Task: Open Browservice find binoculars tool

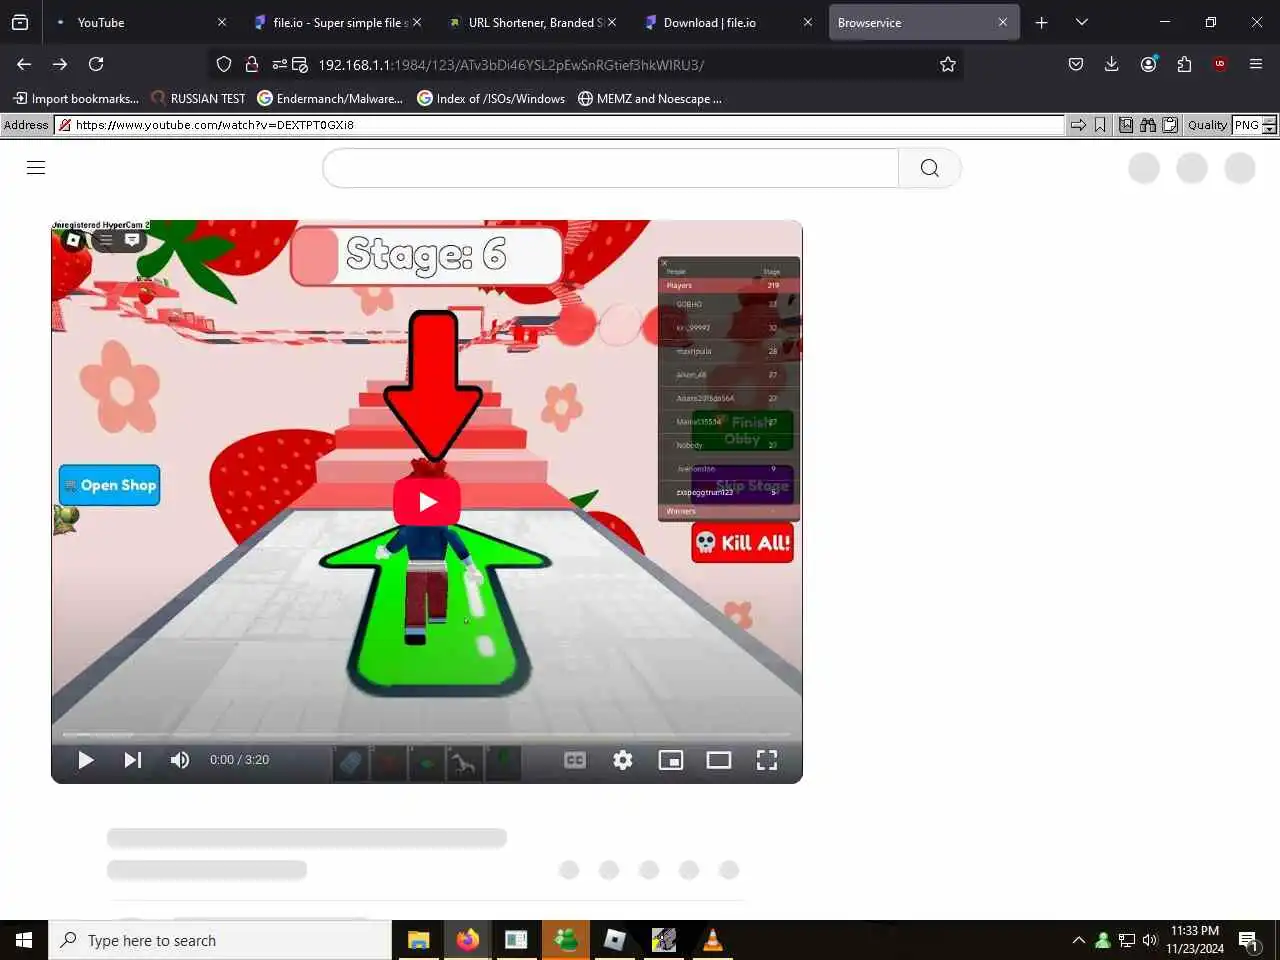Action: pos(1148,125)
